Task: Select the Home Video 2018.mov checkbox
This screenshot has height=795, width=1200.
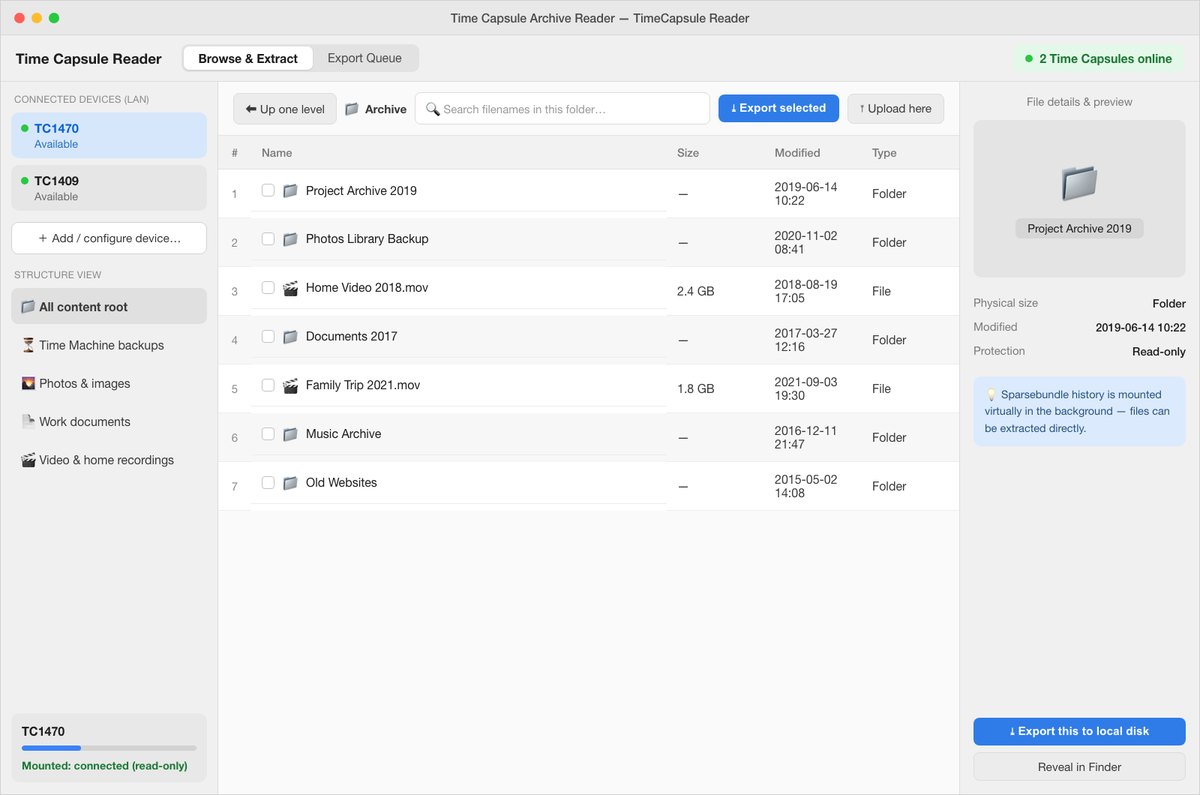Action: (268, 287)
